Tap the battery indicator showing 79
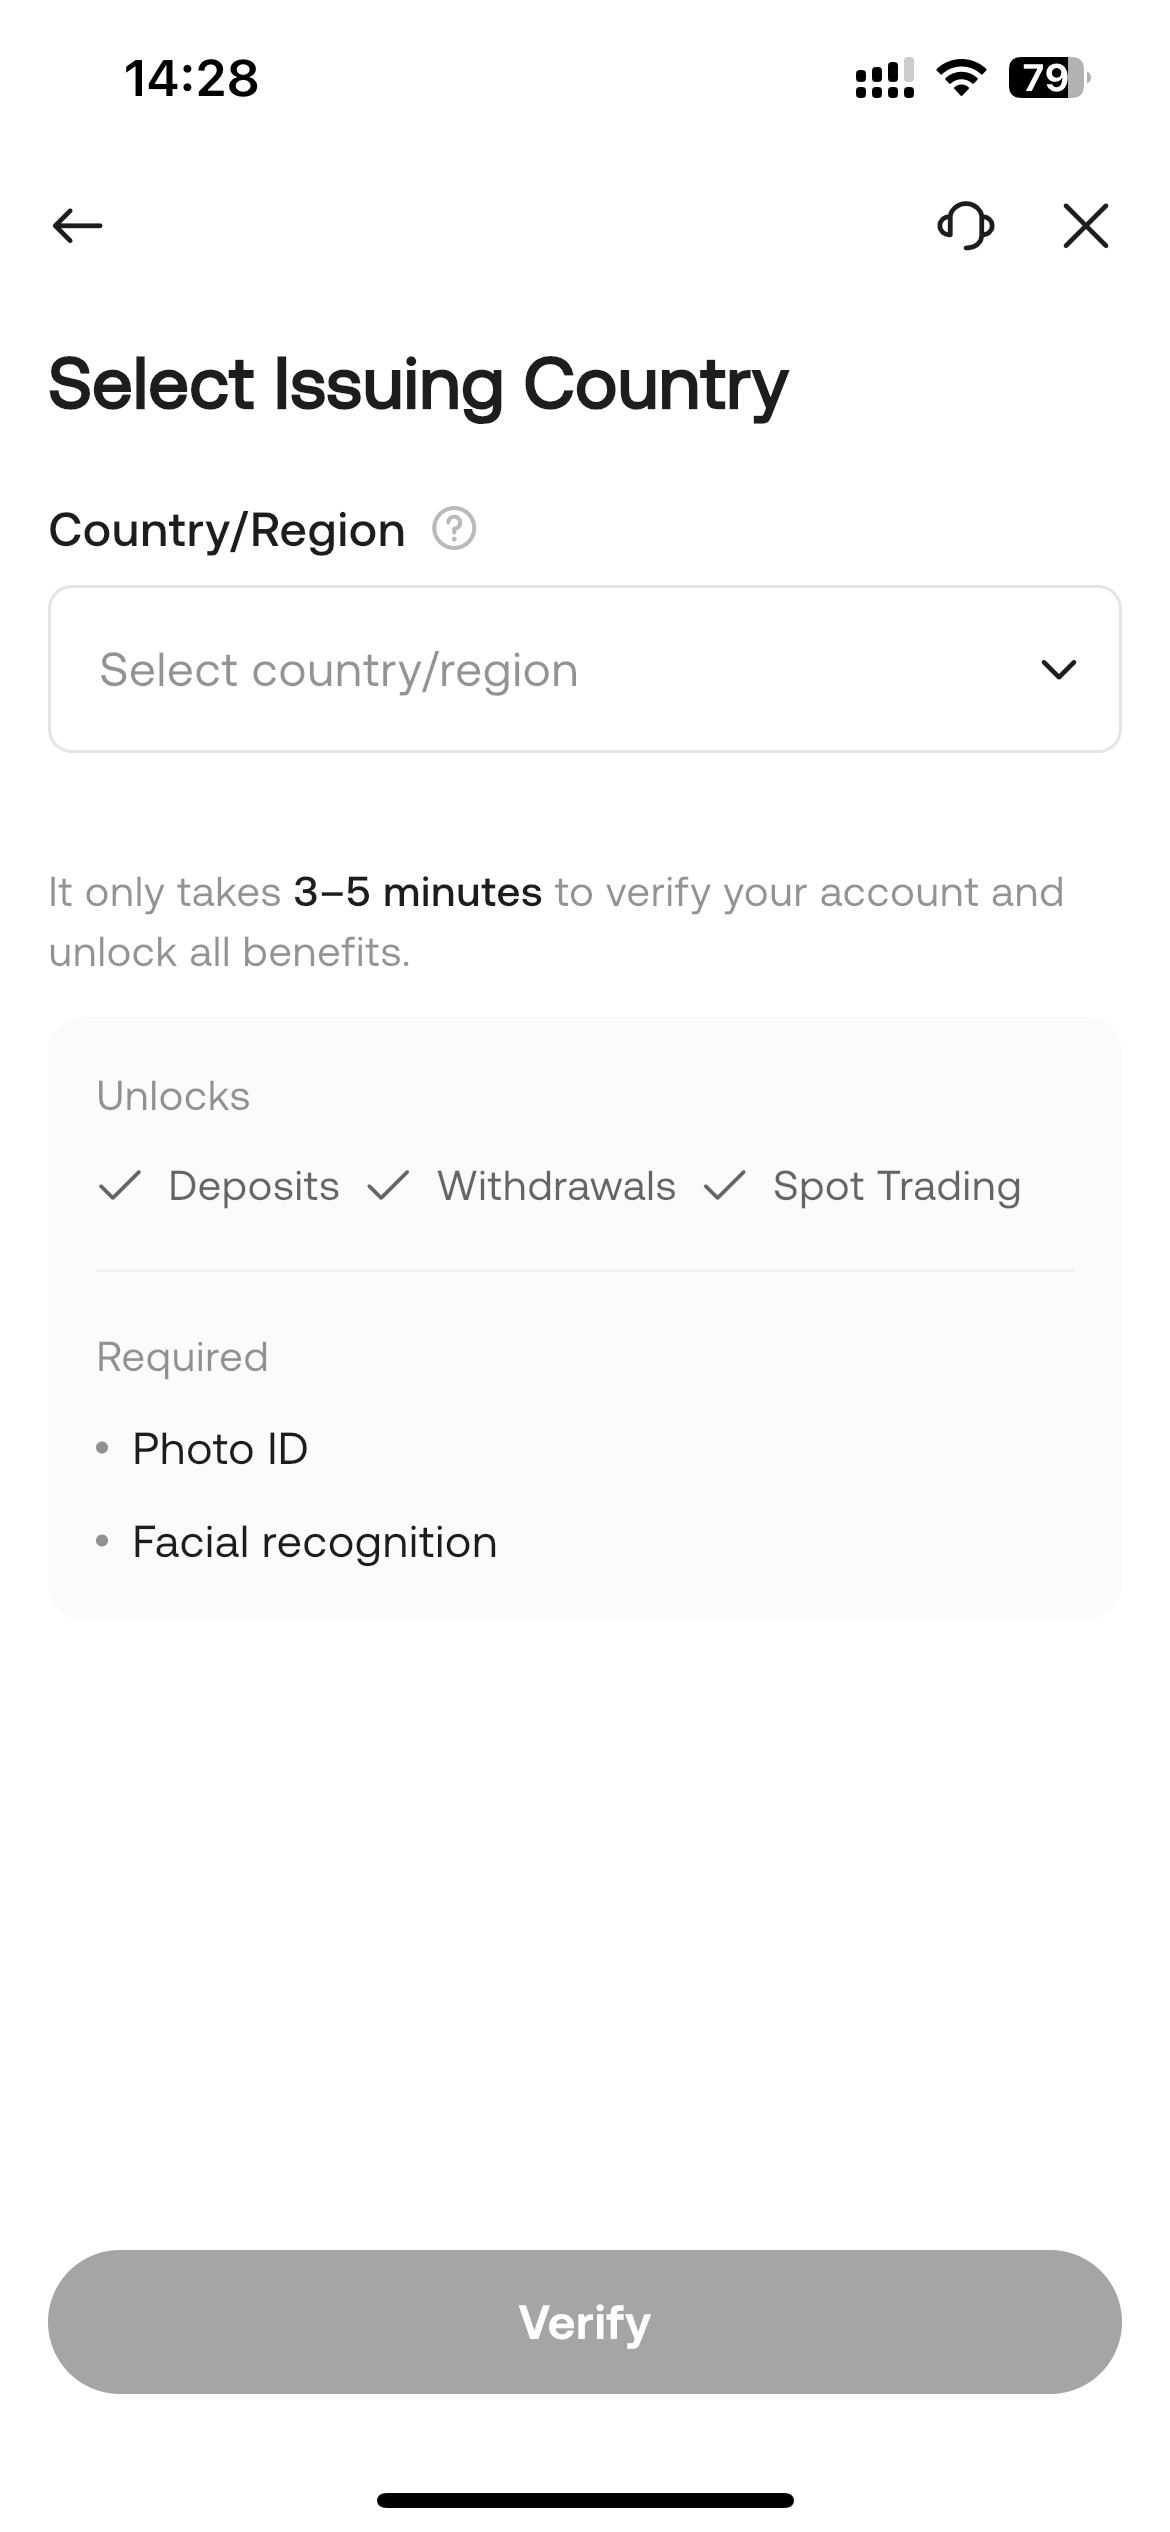 point(1047,77)
